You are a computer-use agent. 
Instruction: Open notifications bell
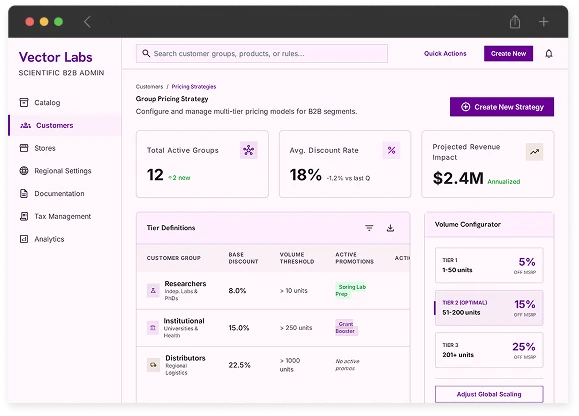pos(549,54)
